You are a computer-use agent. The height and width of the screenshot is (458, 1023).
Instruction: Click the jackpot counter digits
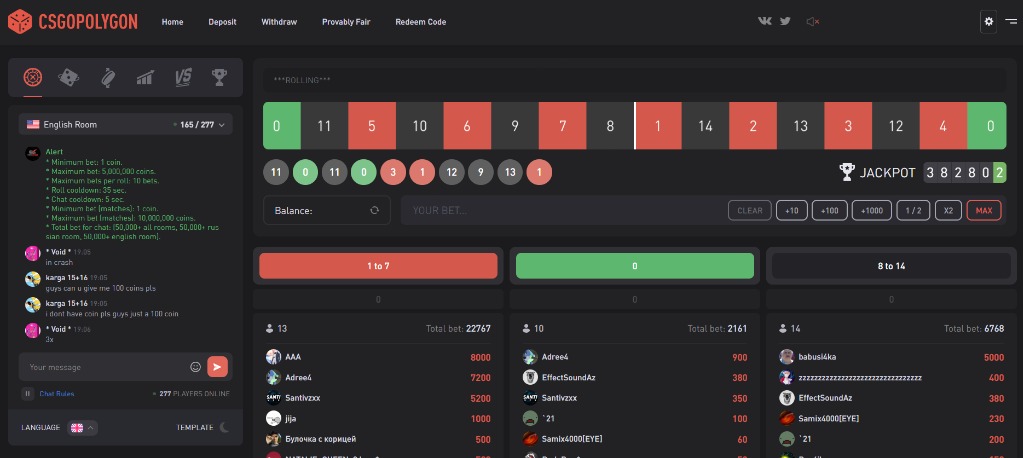965,173
